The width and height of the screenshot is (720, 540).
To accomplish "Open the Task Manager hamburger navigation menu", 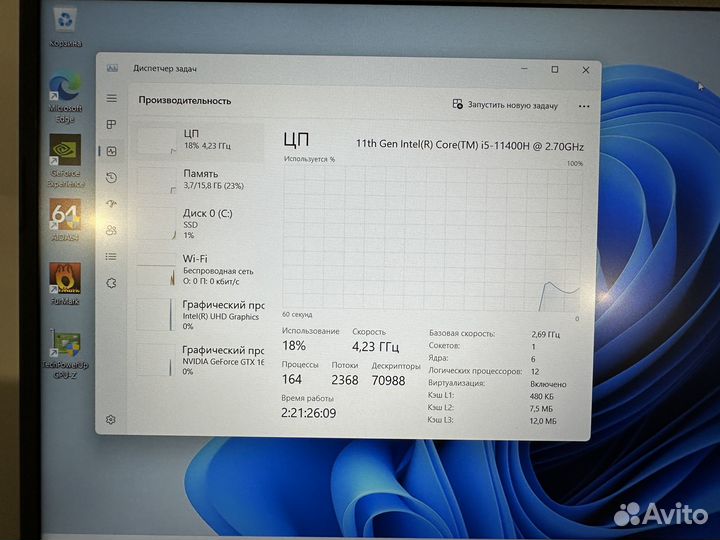I will click(x=112, y=98).
